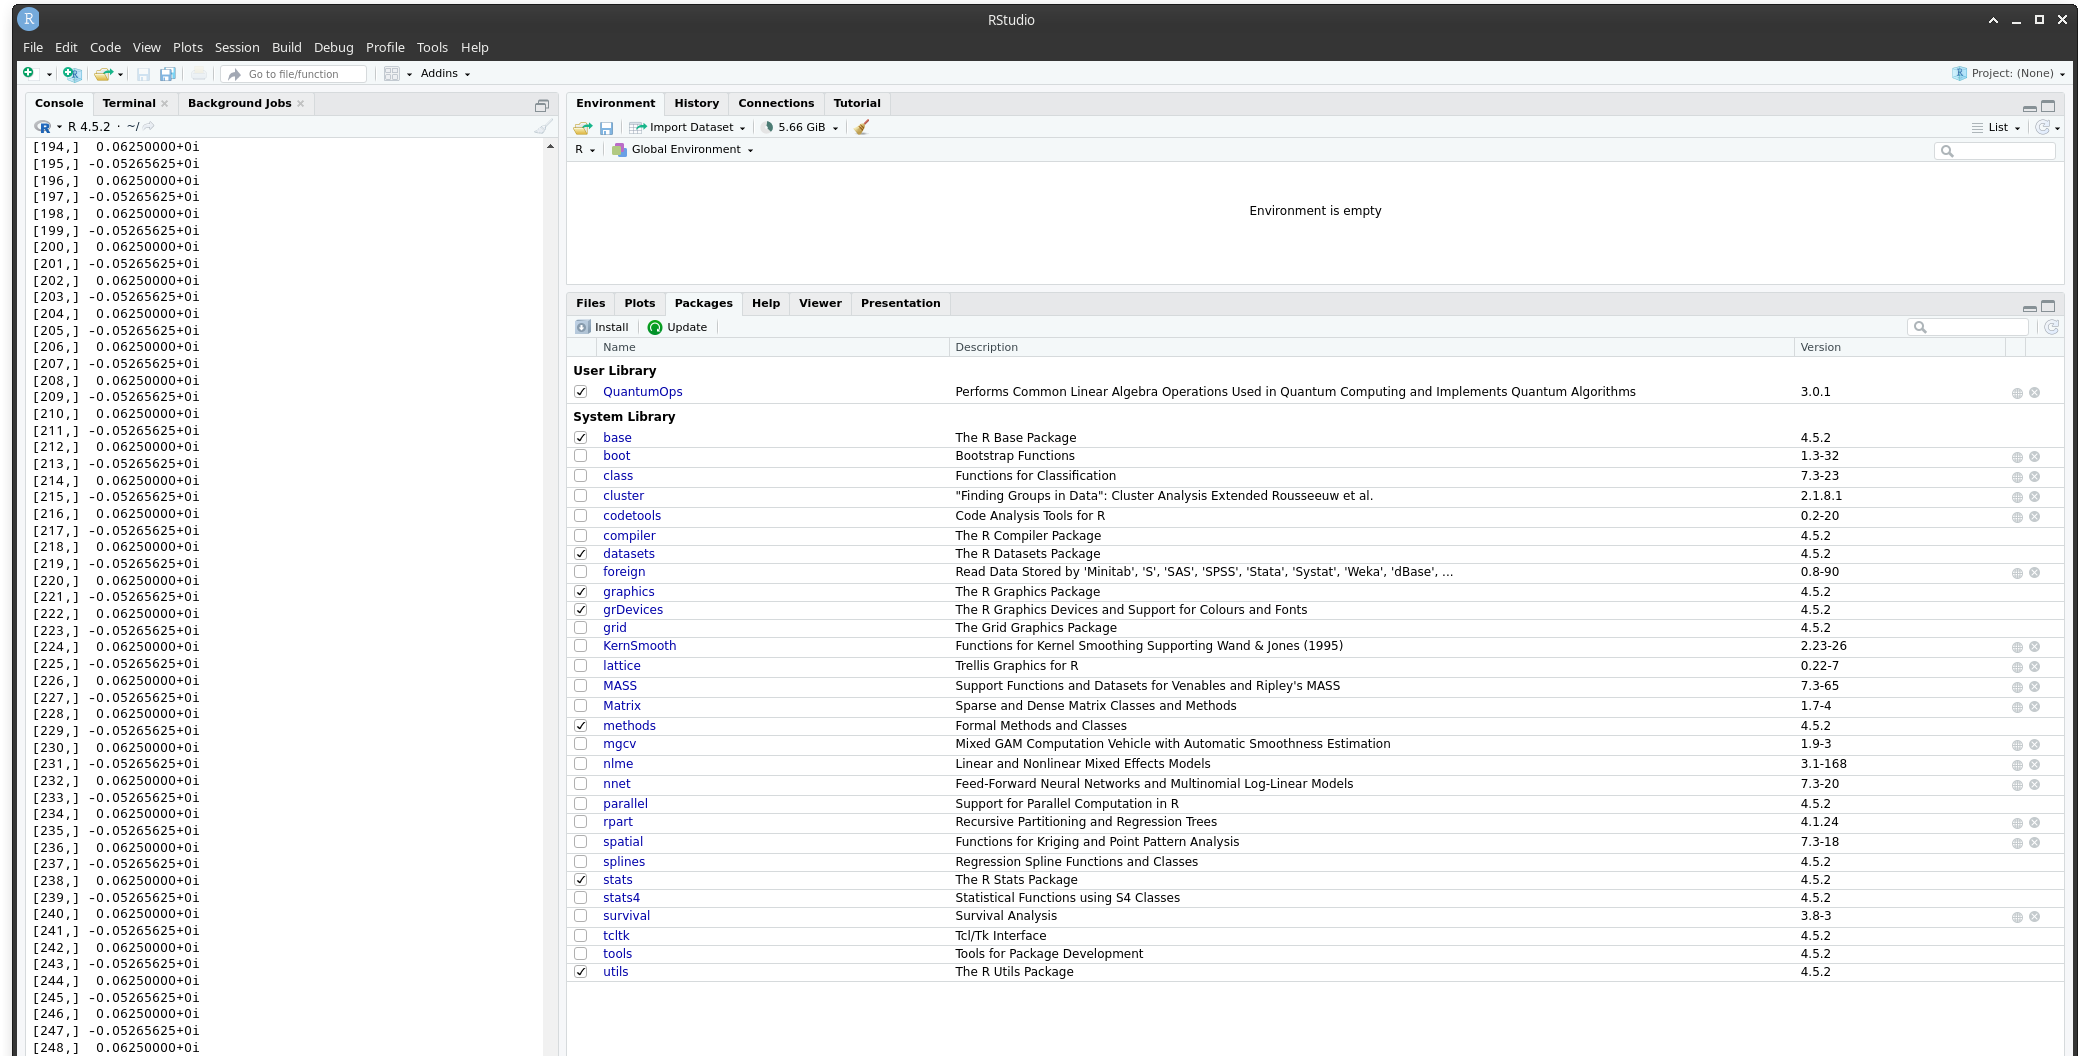Remove the MASS package
Screen dimensions: 2078x1056
tap(2034, 687)
